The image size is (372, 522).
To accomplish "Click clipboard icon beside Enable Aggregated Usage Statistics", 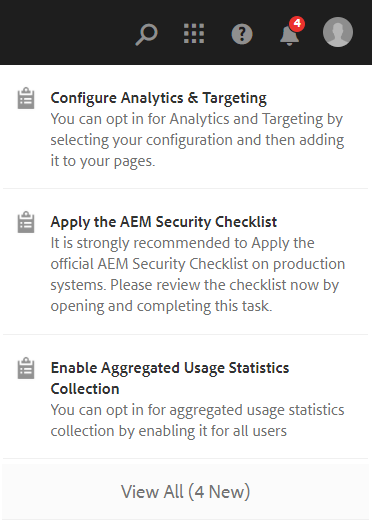I will coord(26,368).
